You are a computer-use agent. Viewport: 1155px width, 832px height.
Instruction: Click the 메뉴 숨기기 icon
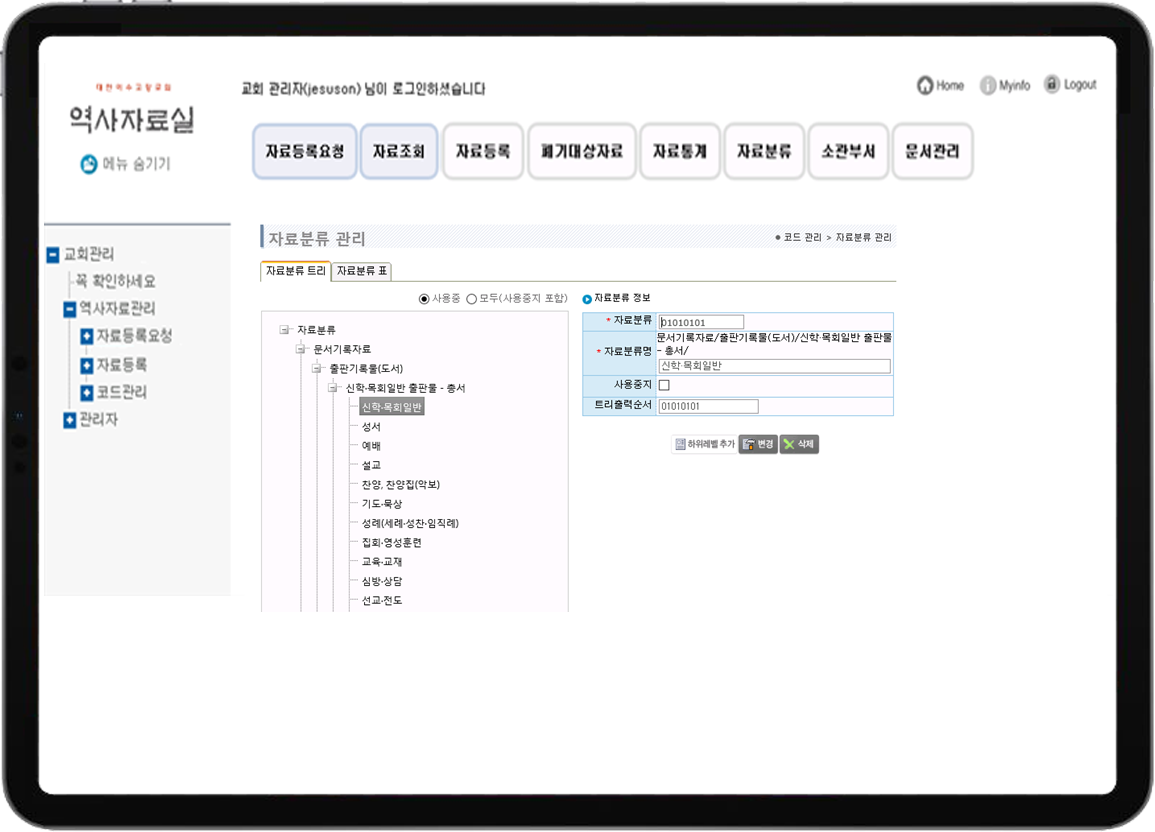pos(89,164)
